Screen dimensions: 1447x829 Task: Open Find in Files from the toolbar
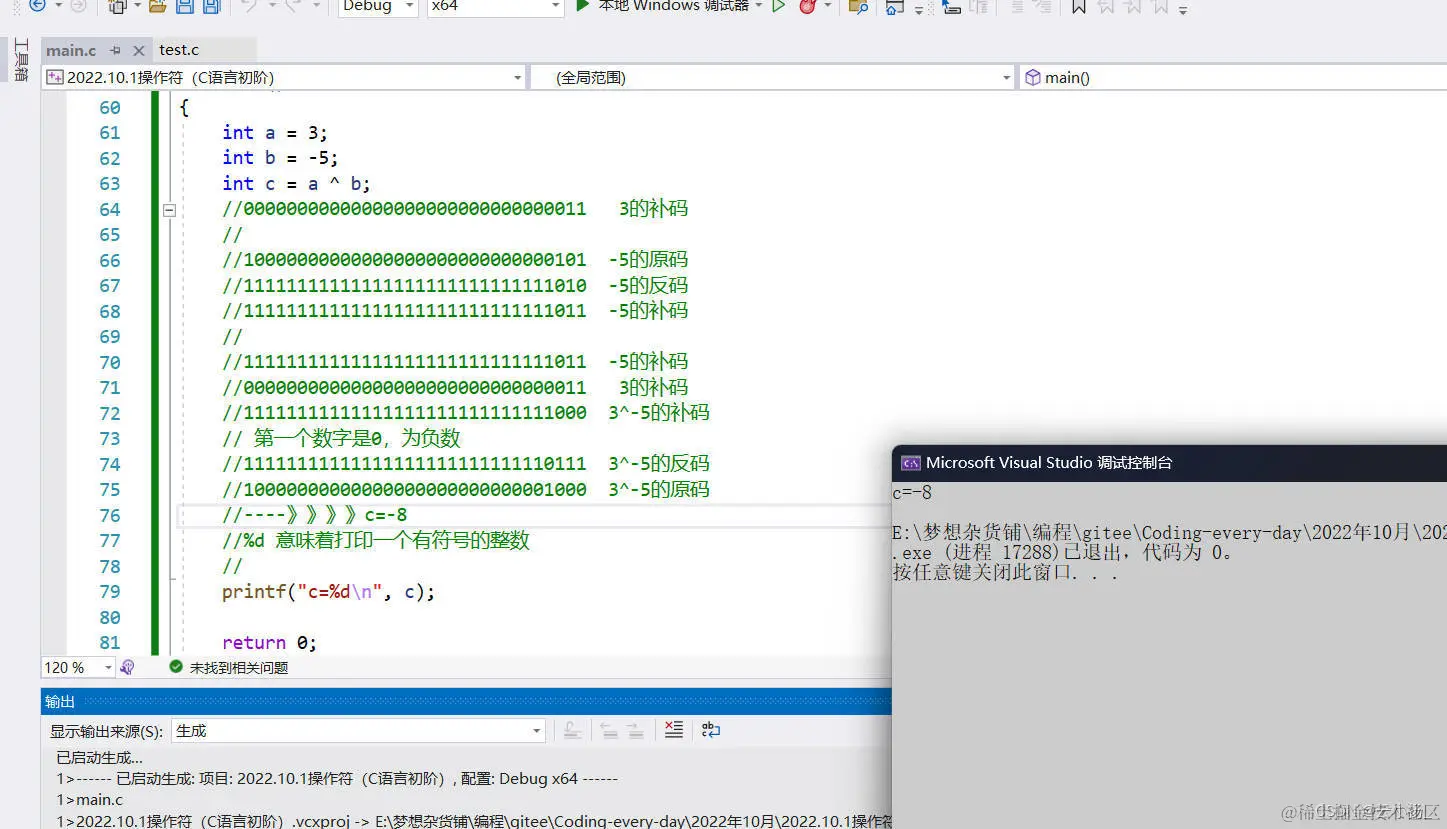pos(857,6)
